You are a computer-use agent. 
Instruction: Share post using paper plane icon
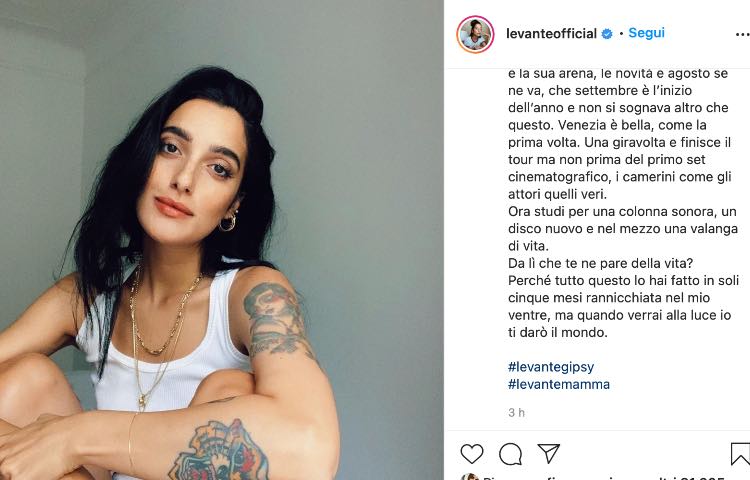548,453
